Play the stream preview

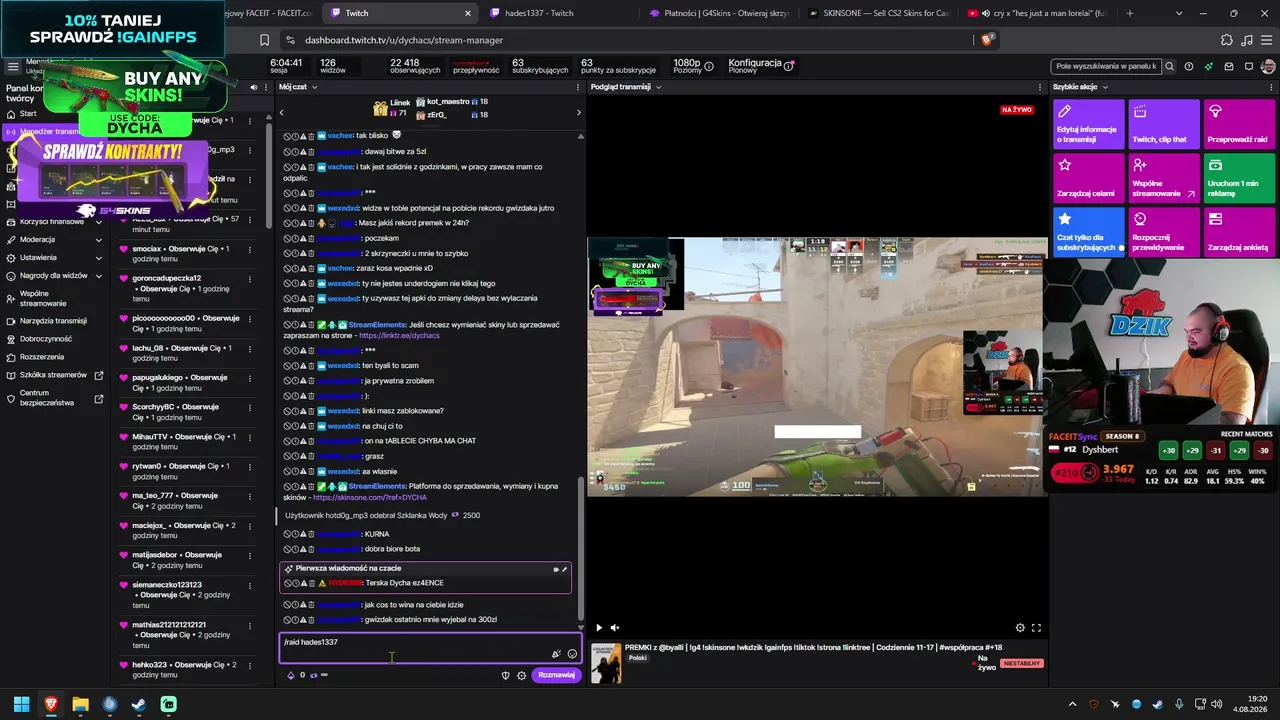coord(599,628)
